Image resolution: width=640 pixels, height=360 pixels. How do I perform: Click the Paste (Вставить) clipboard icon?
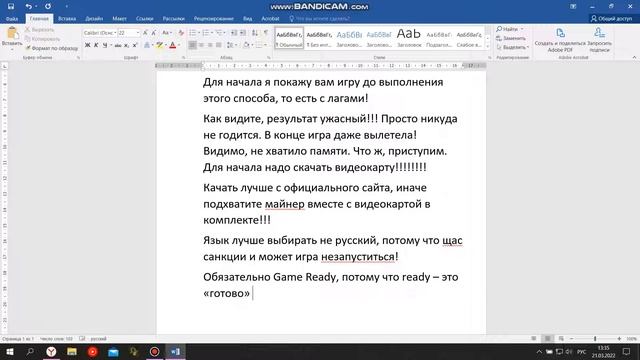pyautogui.click(x=12, y=33)
